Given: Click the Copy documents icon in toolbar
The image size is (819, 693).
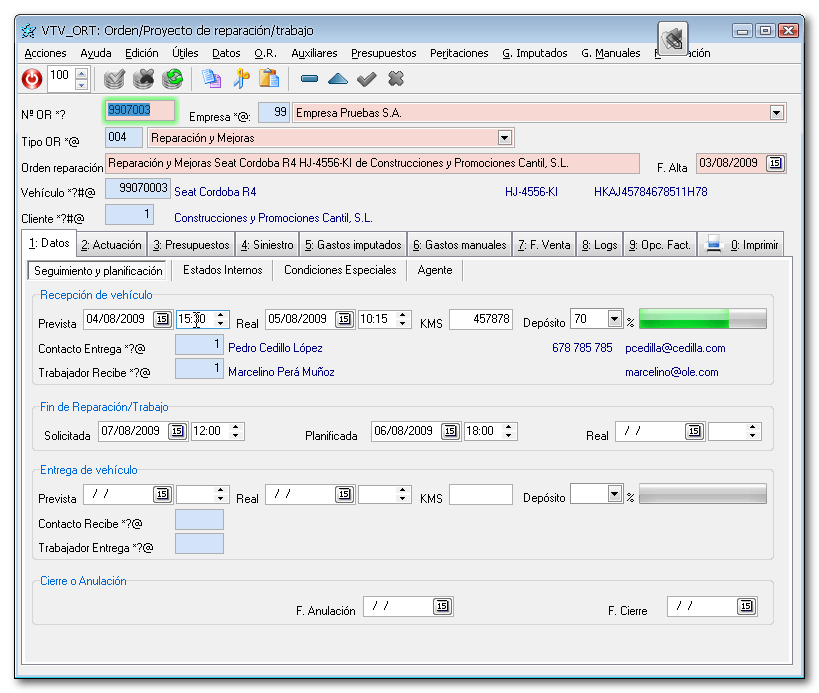Looking at the screenshot, I should pos(212,79).
